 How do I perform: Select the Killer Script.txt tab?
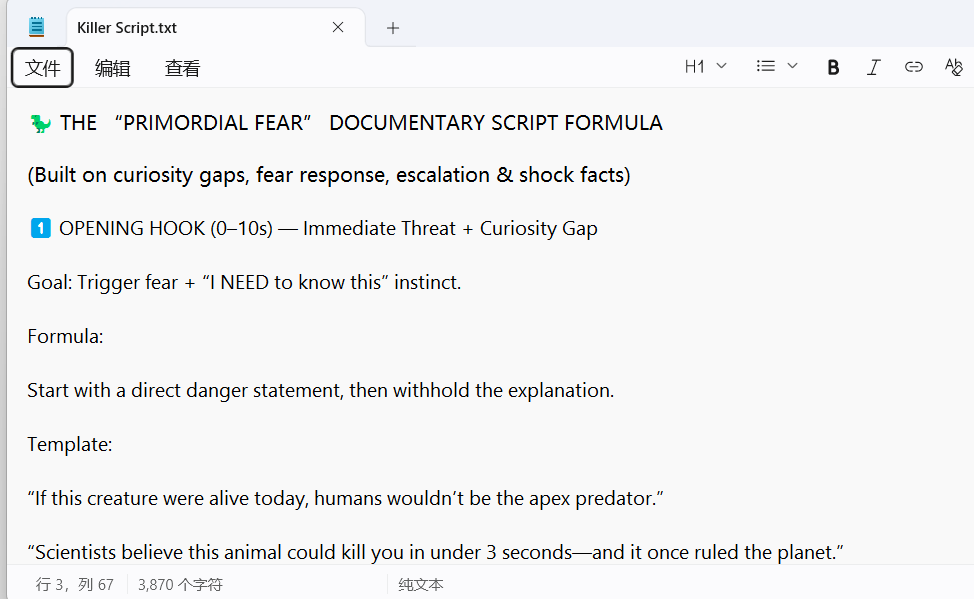(x=190, y=28)
